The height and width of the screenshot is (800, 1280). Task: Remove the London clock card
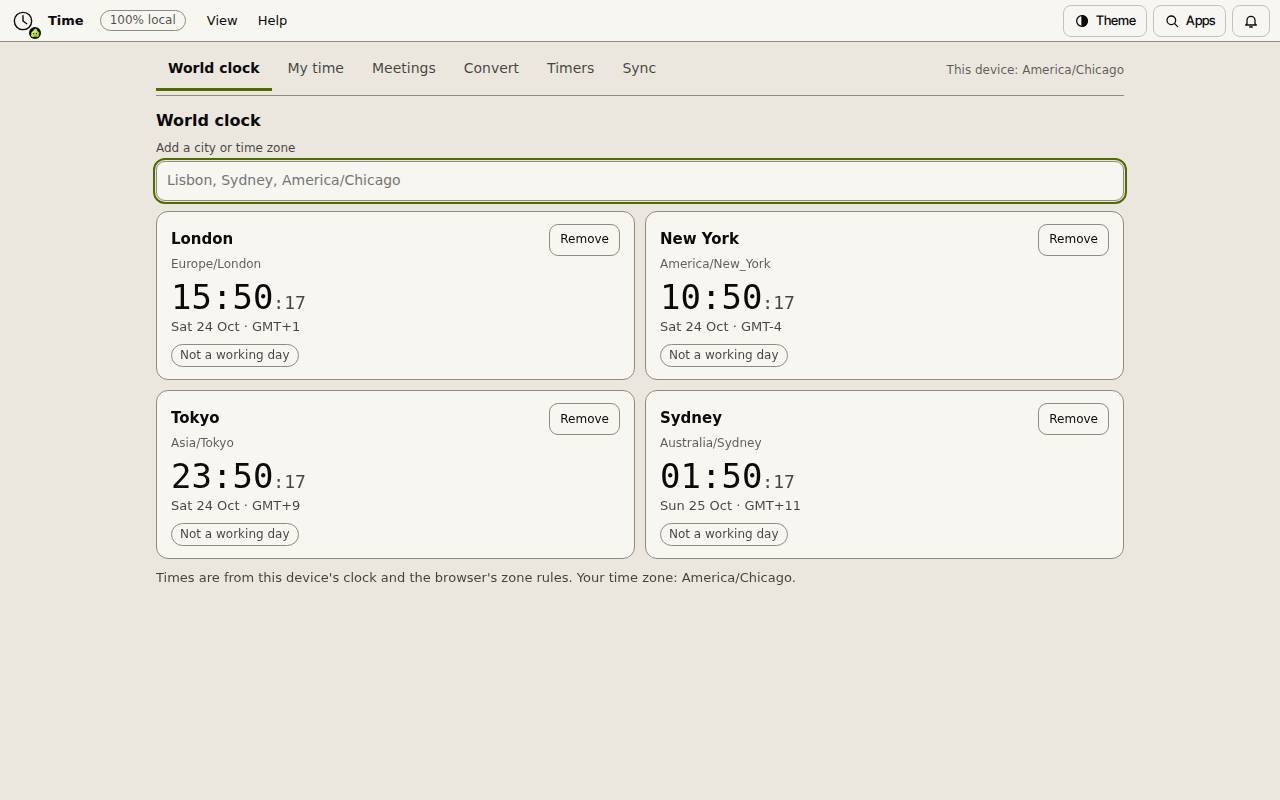(x=584, y=239)
